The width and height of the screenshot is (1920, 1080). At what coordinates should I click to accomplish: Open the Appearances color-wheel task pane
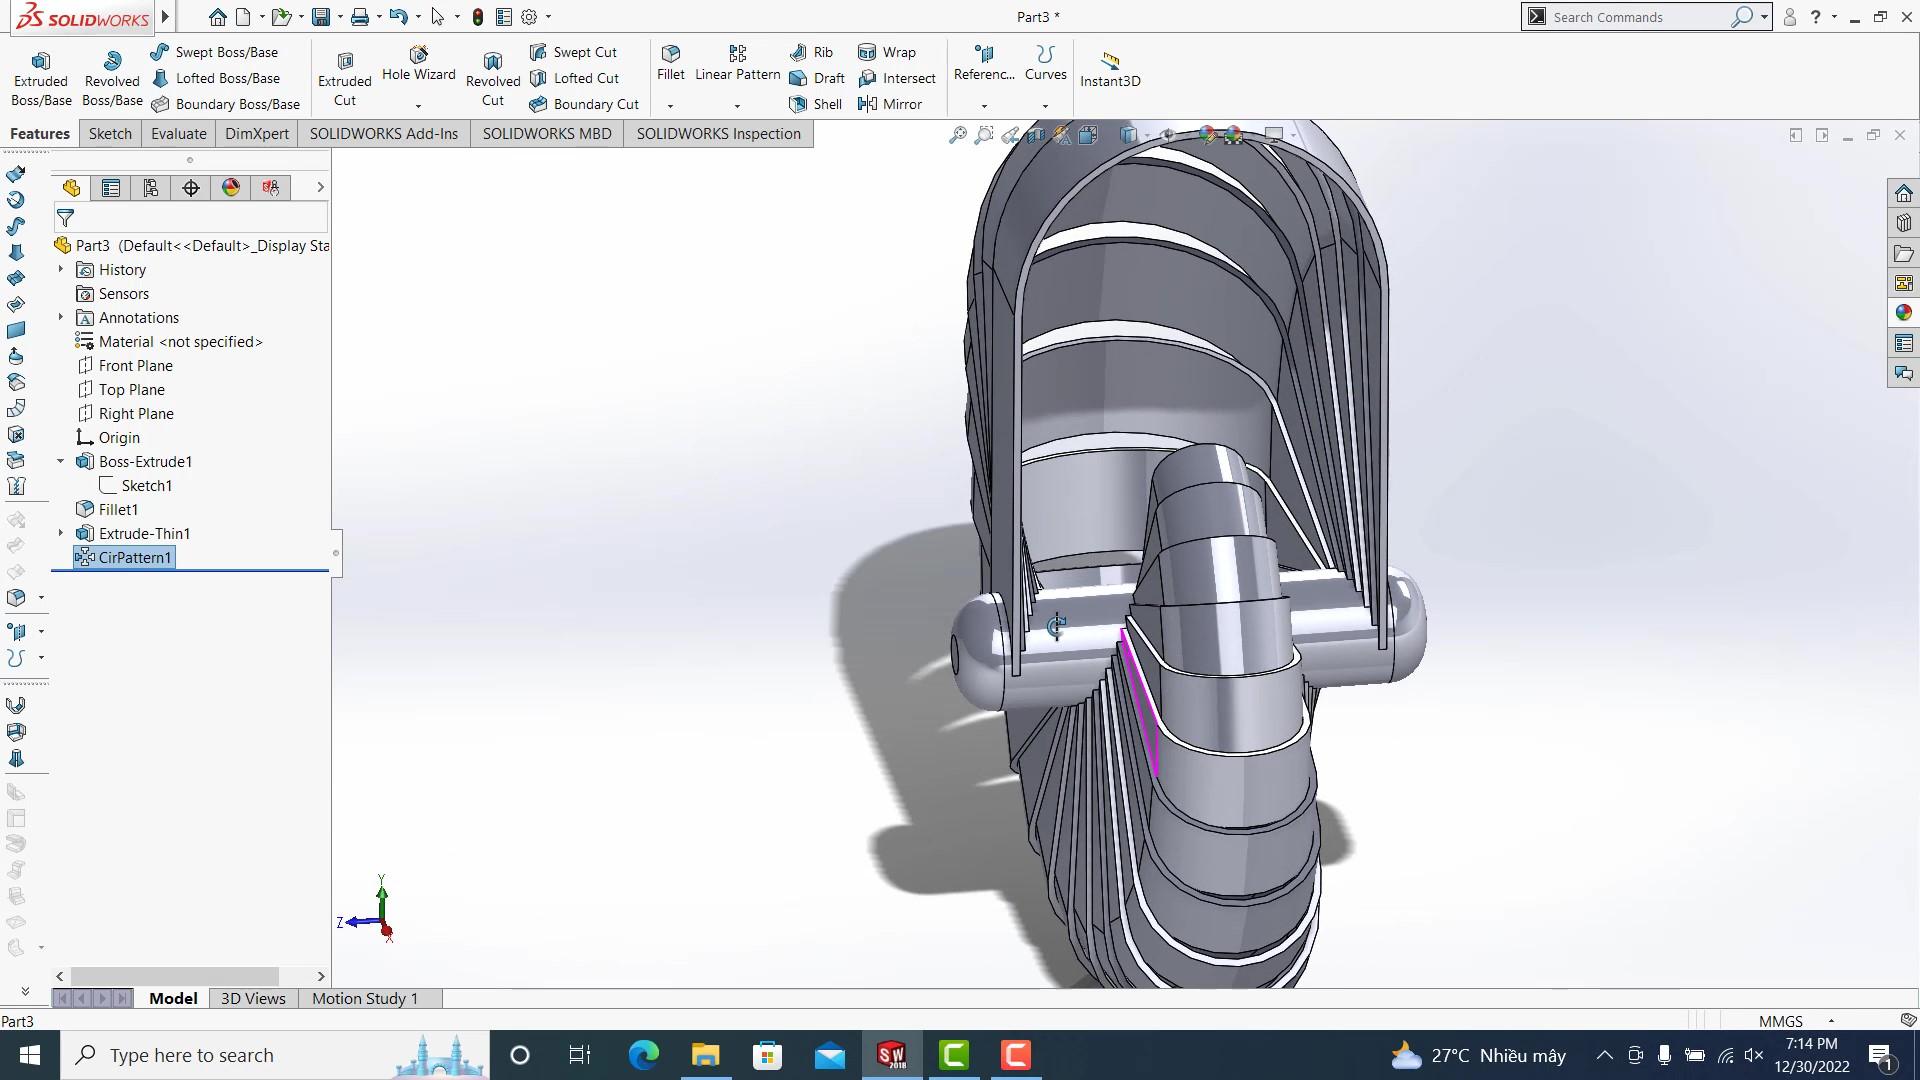click(1903, 313)
